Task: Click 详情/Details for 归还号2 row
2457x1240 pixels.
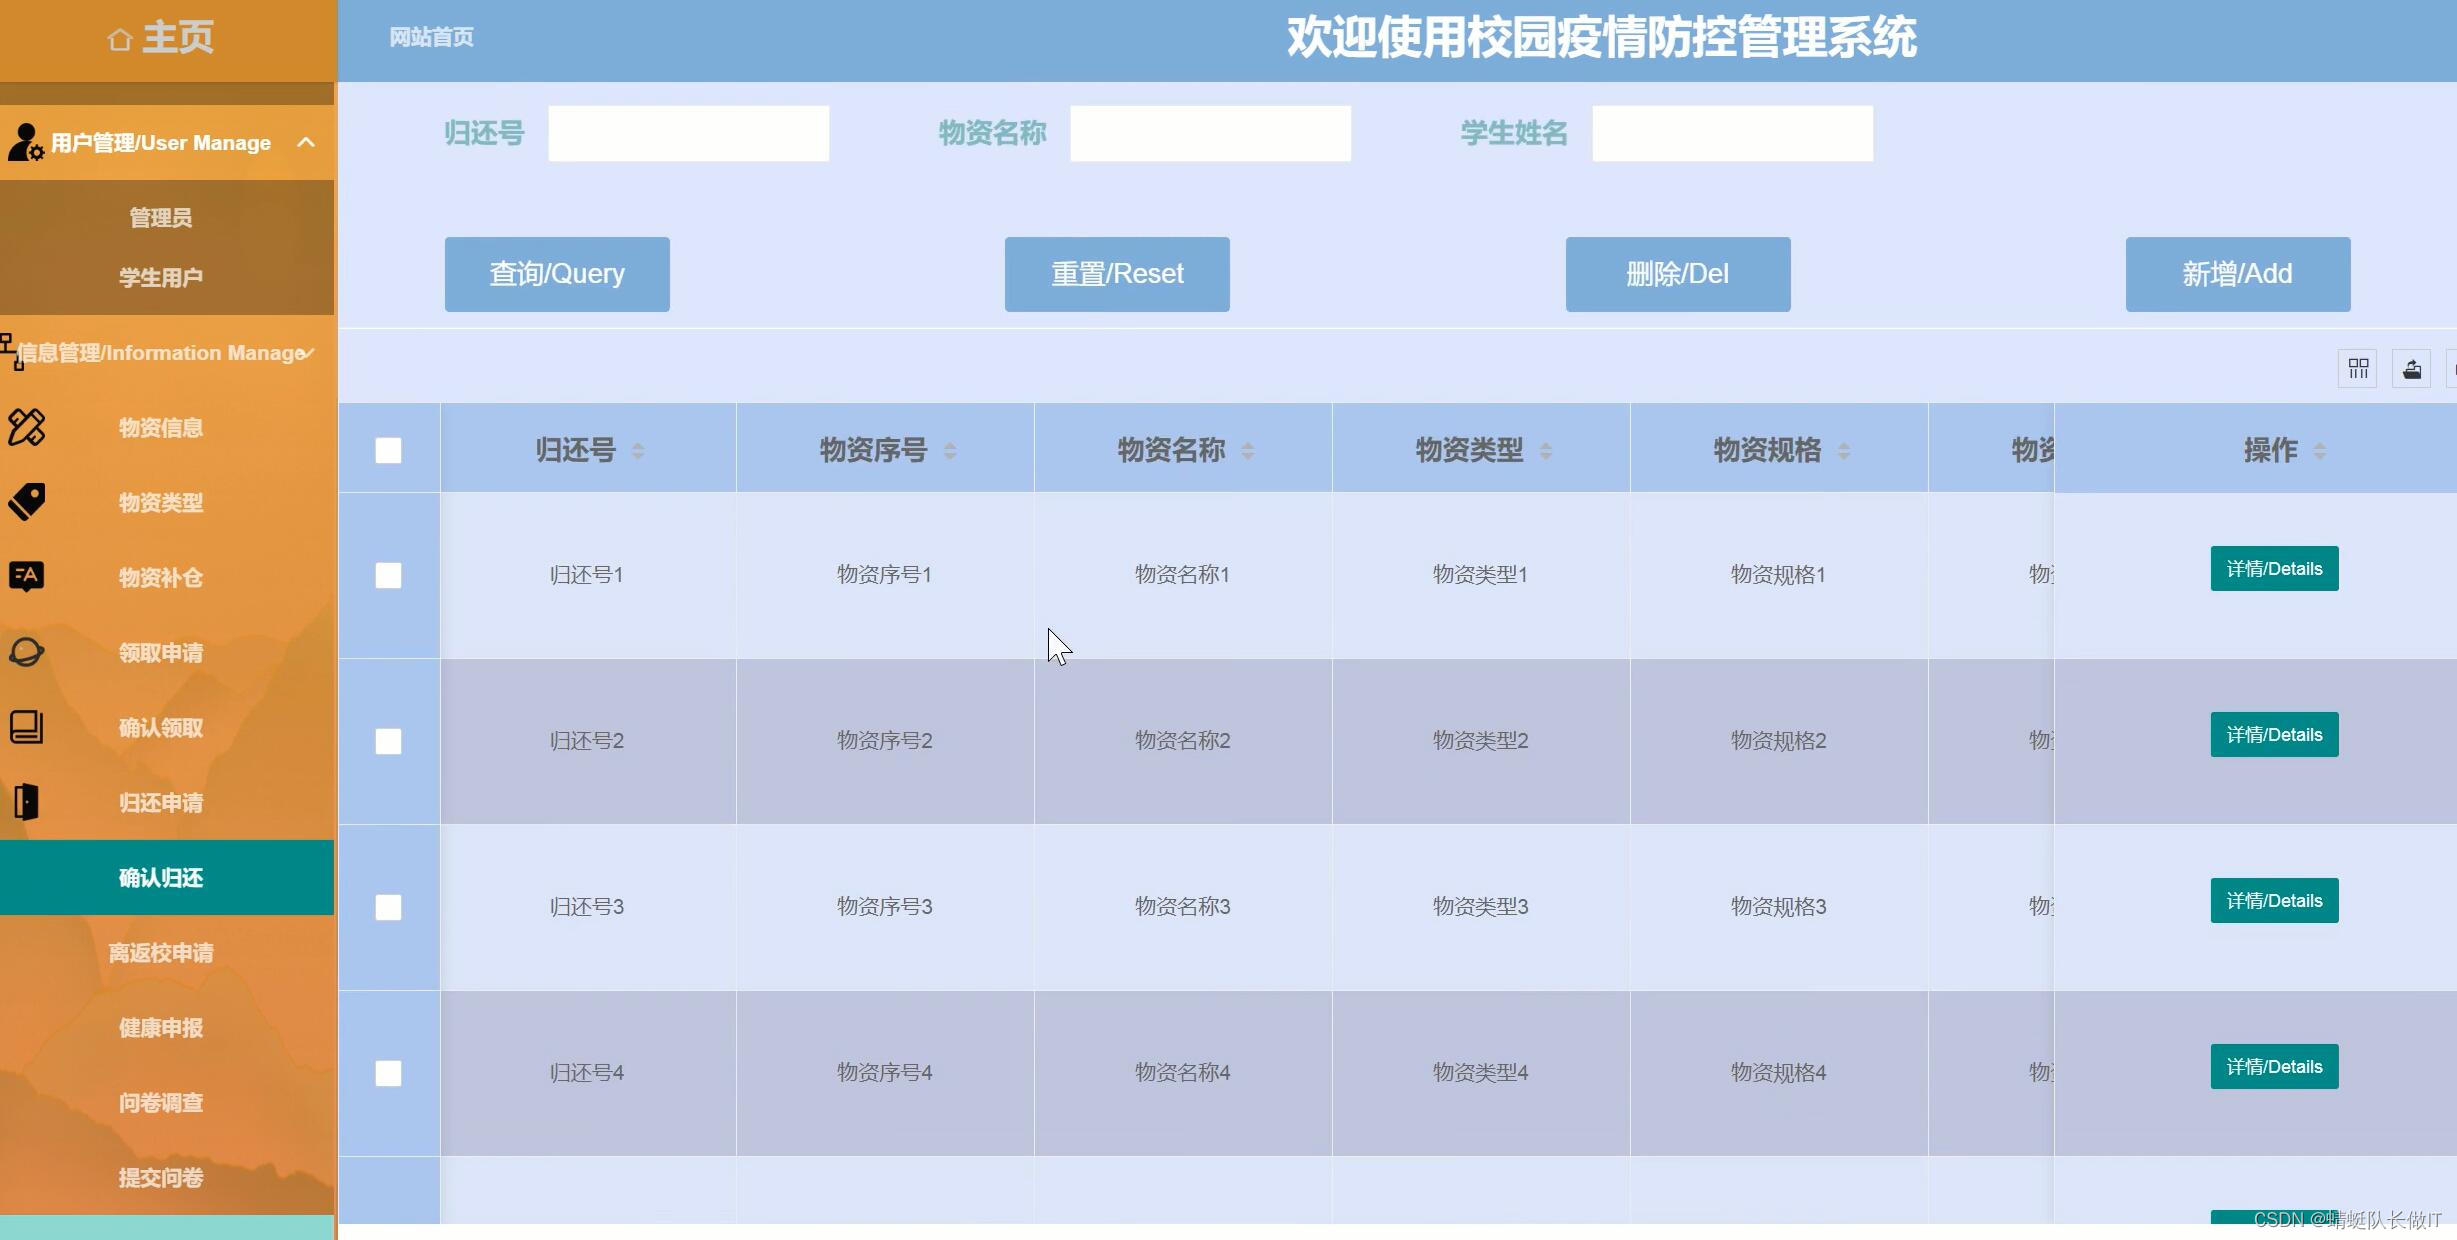Action: point(2273,735)
